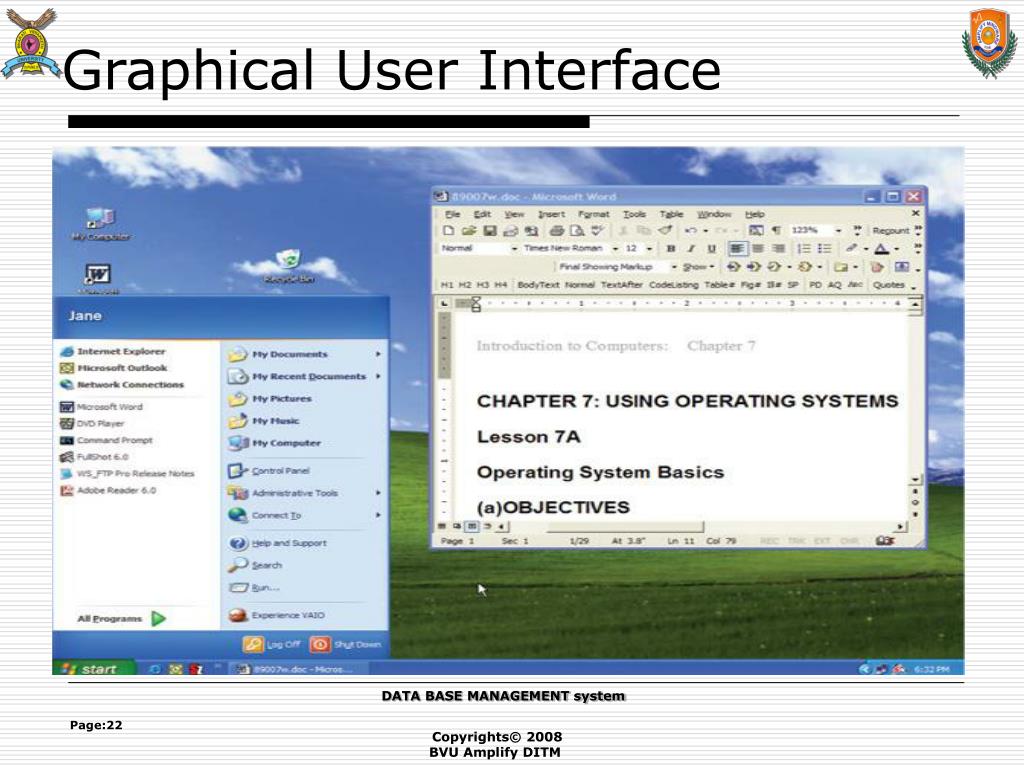Click the Undo arrow icon in Word
This screenshot has height=768, width=1024.
[x=691, y=231]
